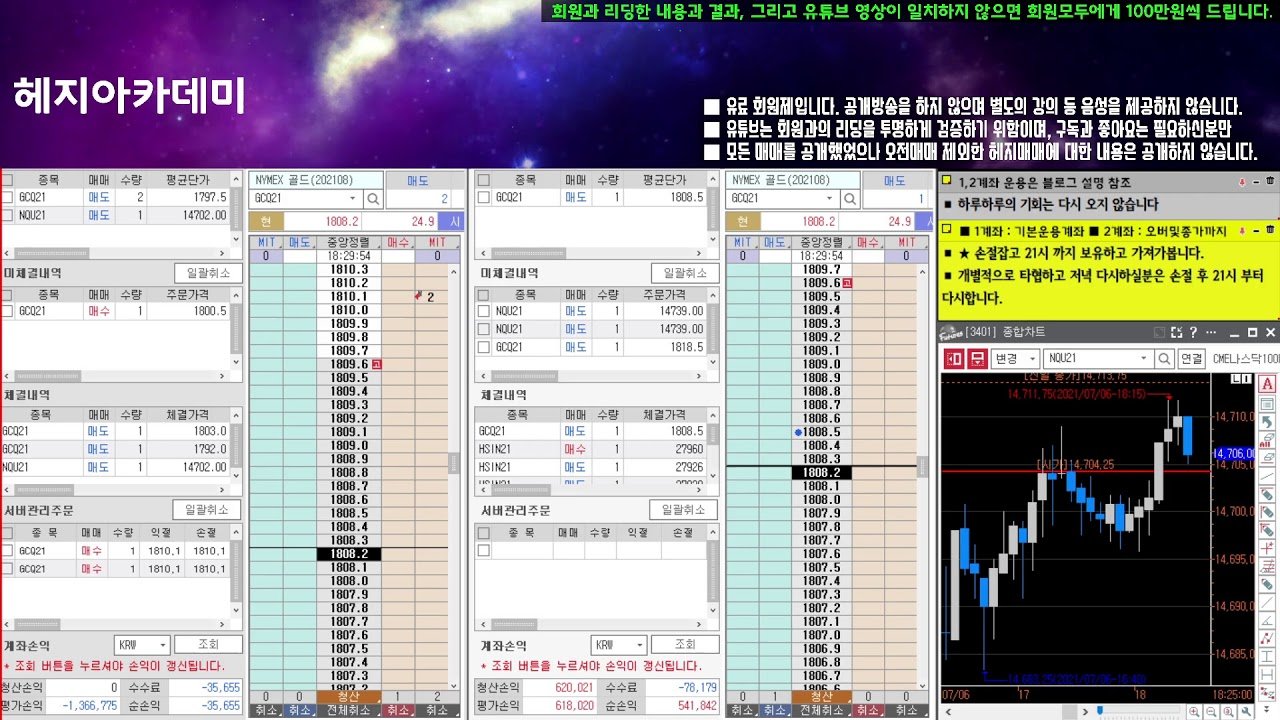Click the search icon in left GCQ21 order ladder
Viewport: 1280px width, 720px height.
coord(373,199)
